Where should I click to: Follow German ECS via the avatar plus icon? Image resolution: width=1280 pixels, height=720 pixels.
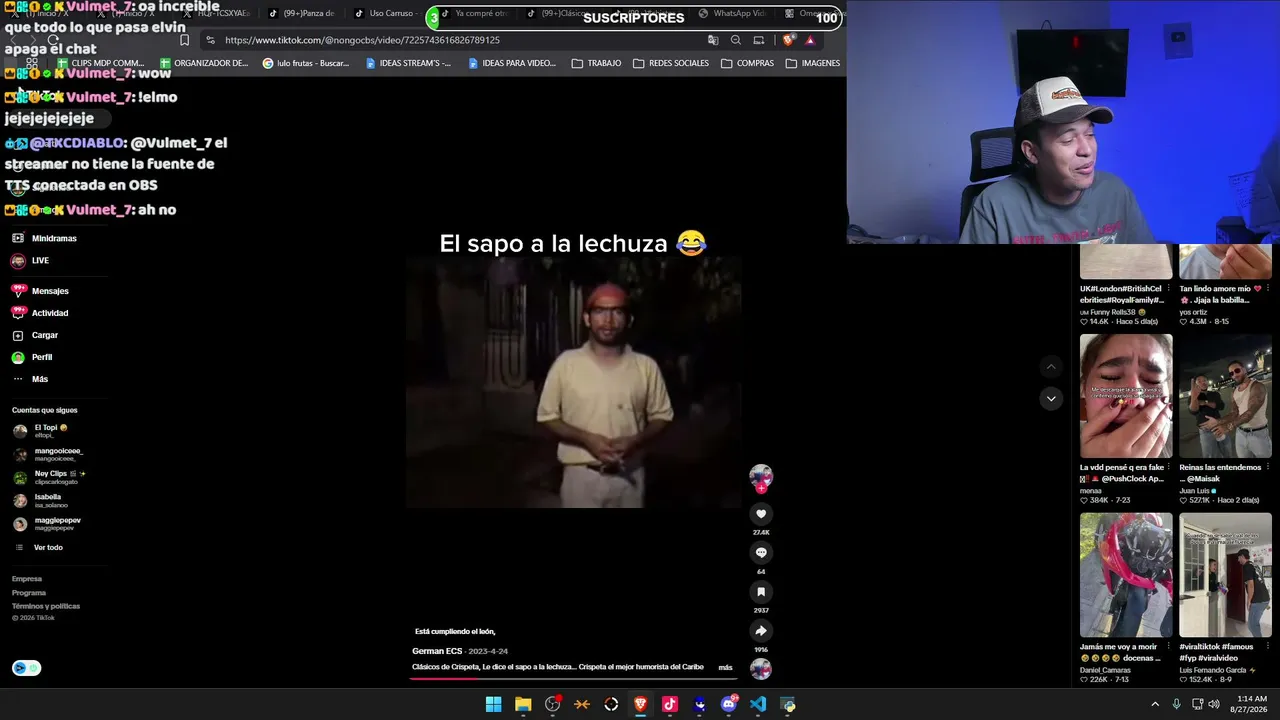pos(761,488)
